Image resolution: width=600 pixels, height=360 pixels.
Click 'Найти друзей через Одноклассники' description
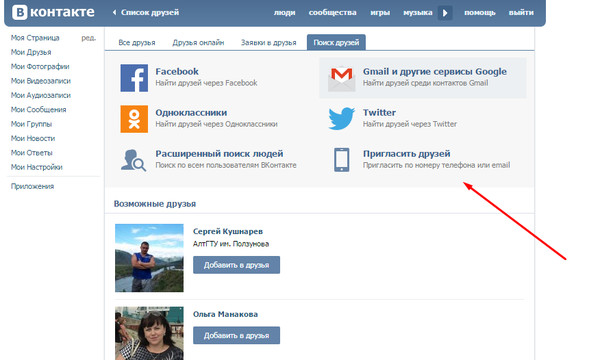(x=216, y=124)
